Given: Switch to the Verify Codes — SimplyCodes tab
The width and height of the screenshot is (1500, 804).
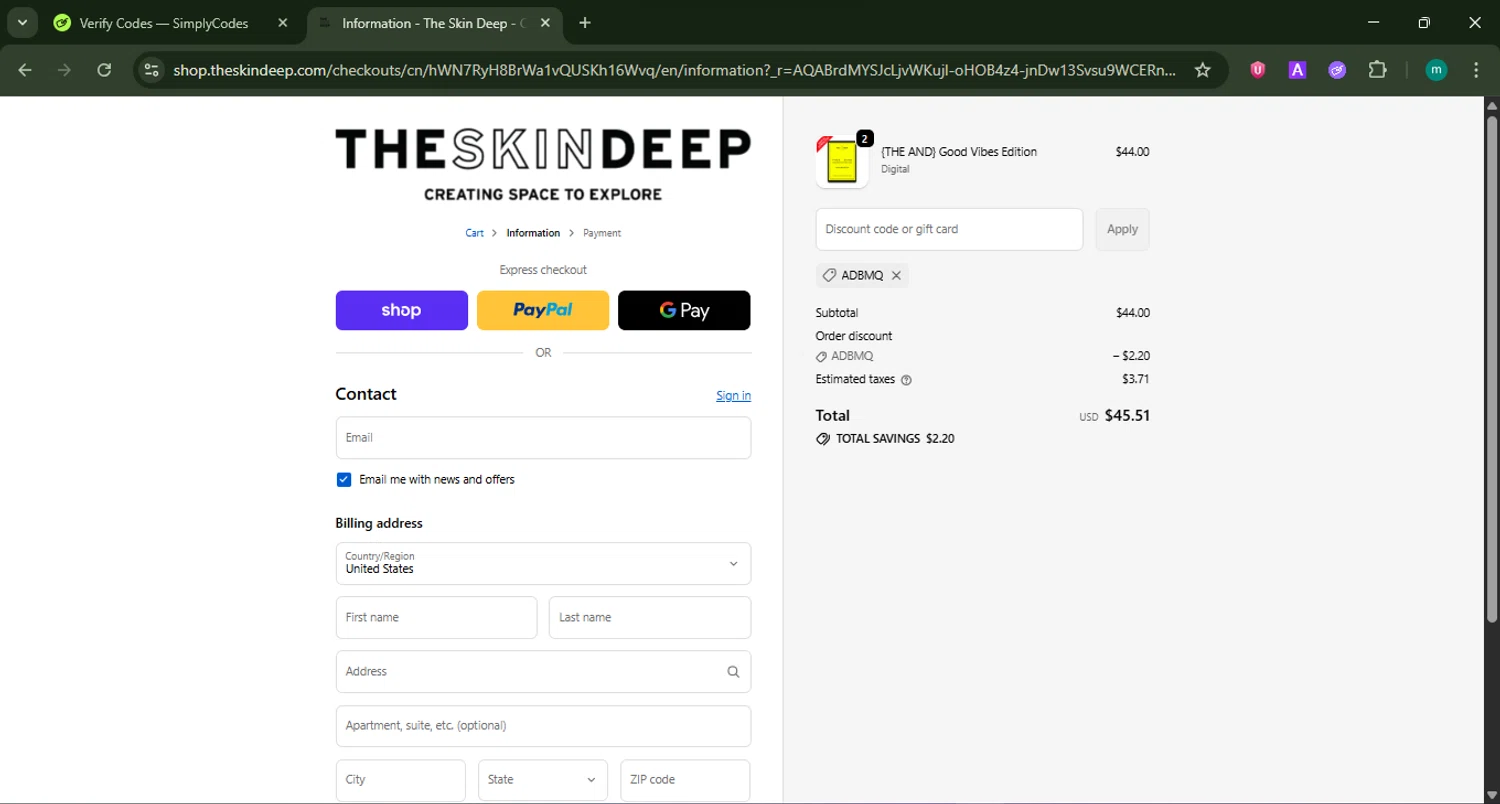Looking at the screenshot, I should coord(164,23).
